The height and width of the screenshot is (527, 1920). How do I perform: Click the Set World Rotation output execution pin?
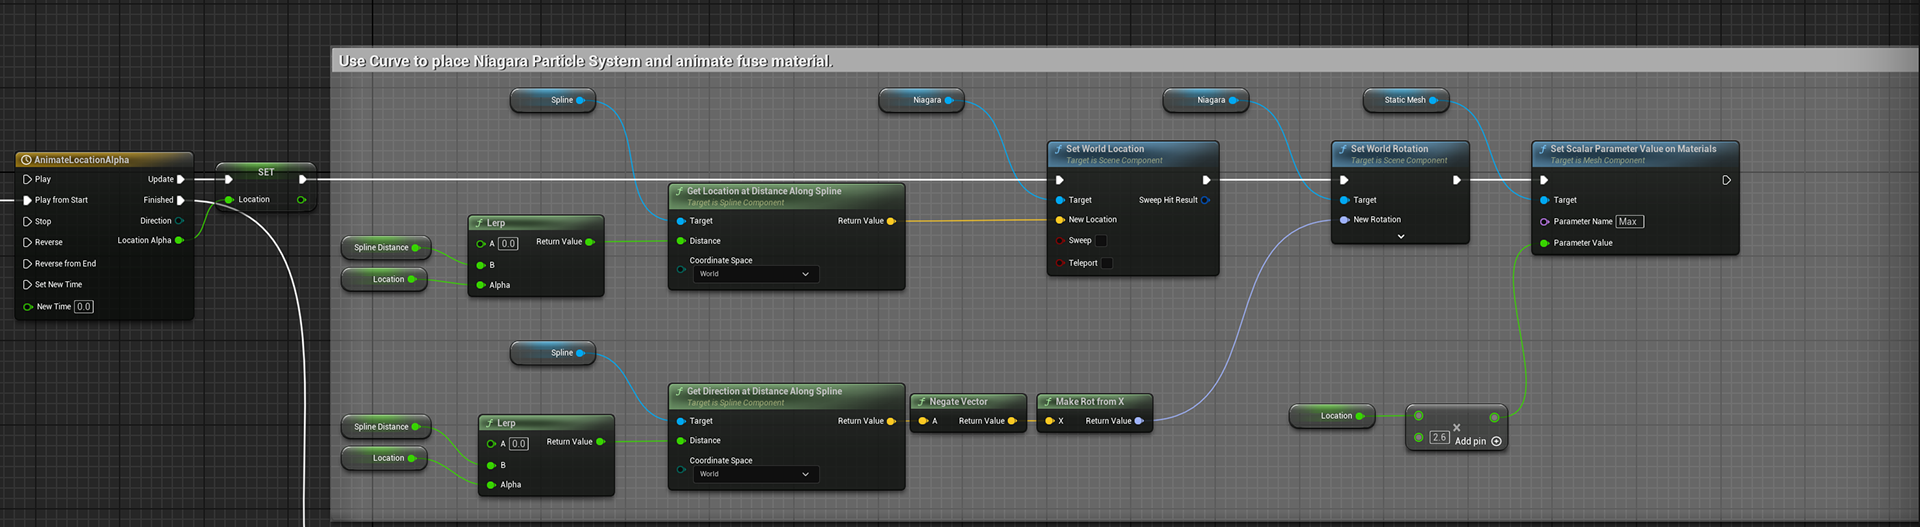[1457, 180]
